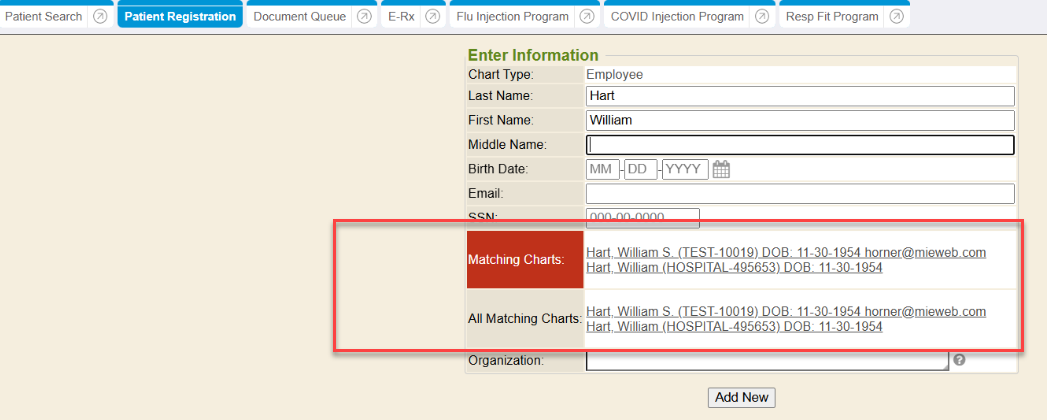The width and height of the screenshot is (1050, 420).
Task: Click the Organization text field
Action: pos(767,361)
